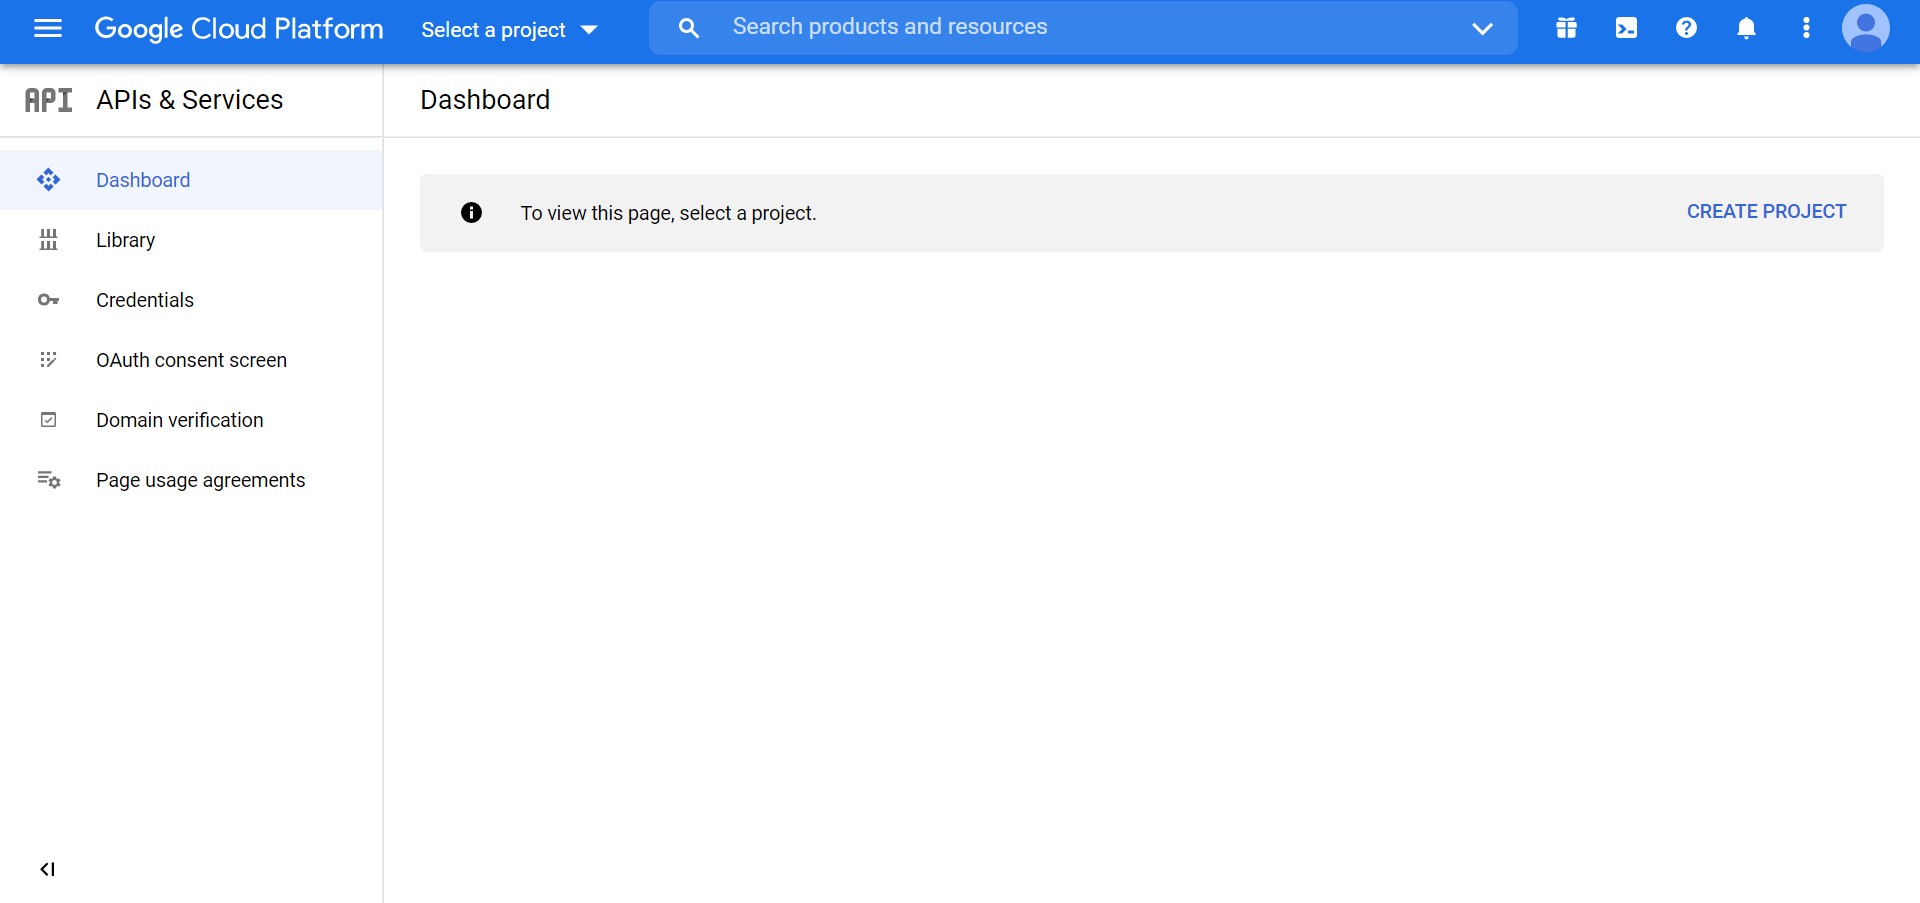Click the info icon in the banner

471,212
